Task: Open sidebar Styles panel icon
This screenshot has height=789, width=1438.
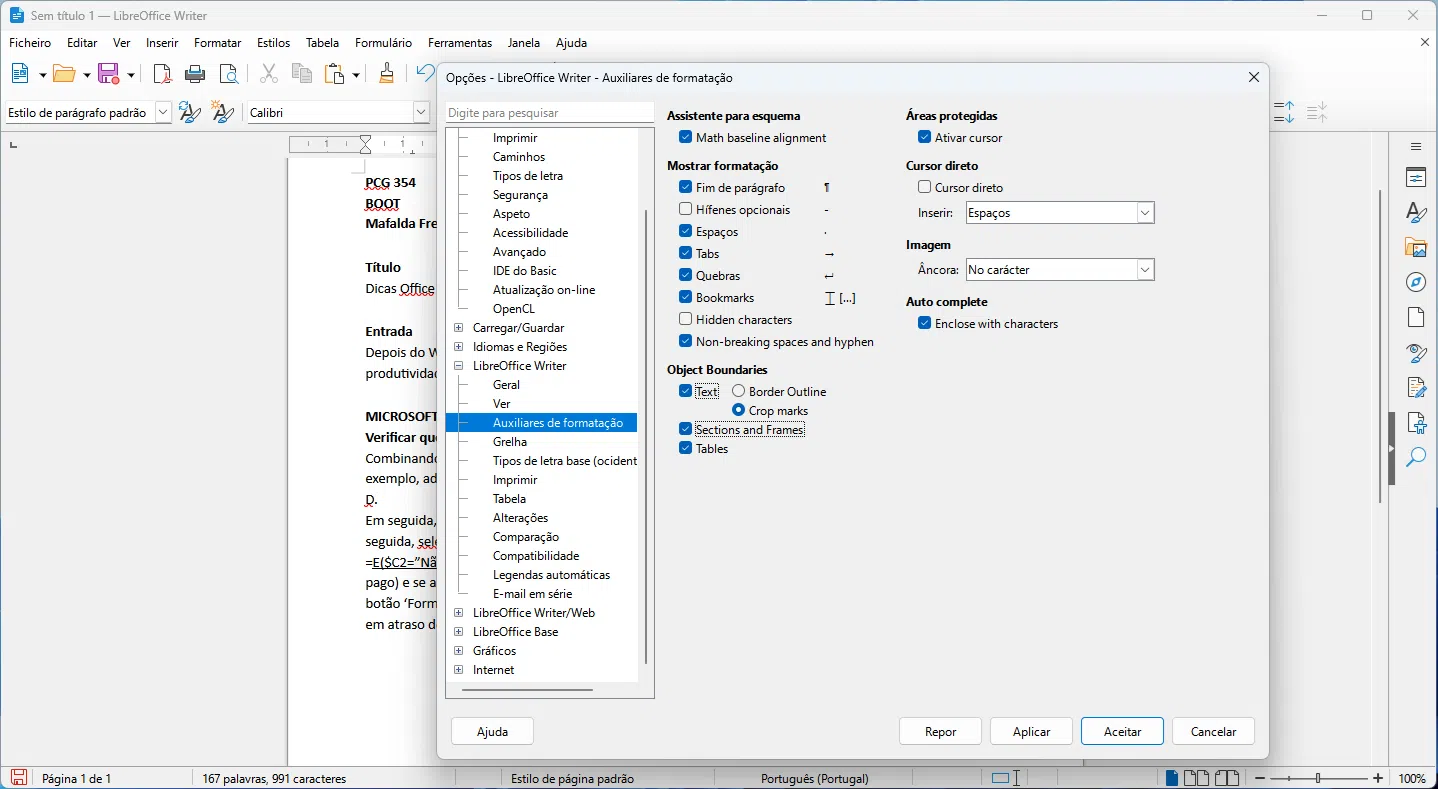Action: [x=1416, y=213]
